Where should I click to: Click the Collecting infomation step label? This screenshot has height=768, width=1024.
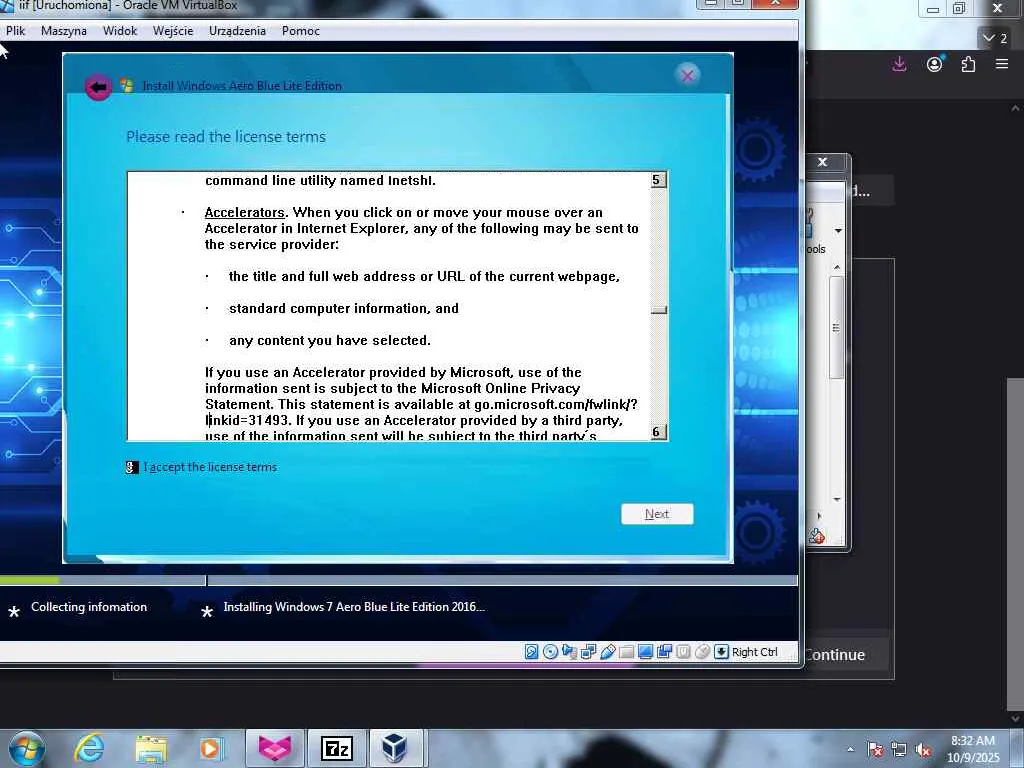89,607
